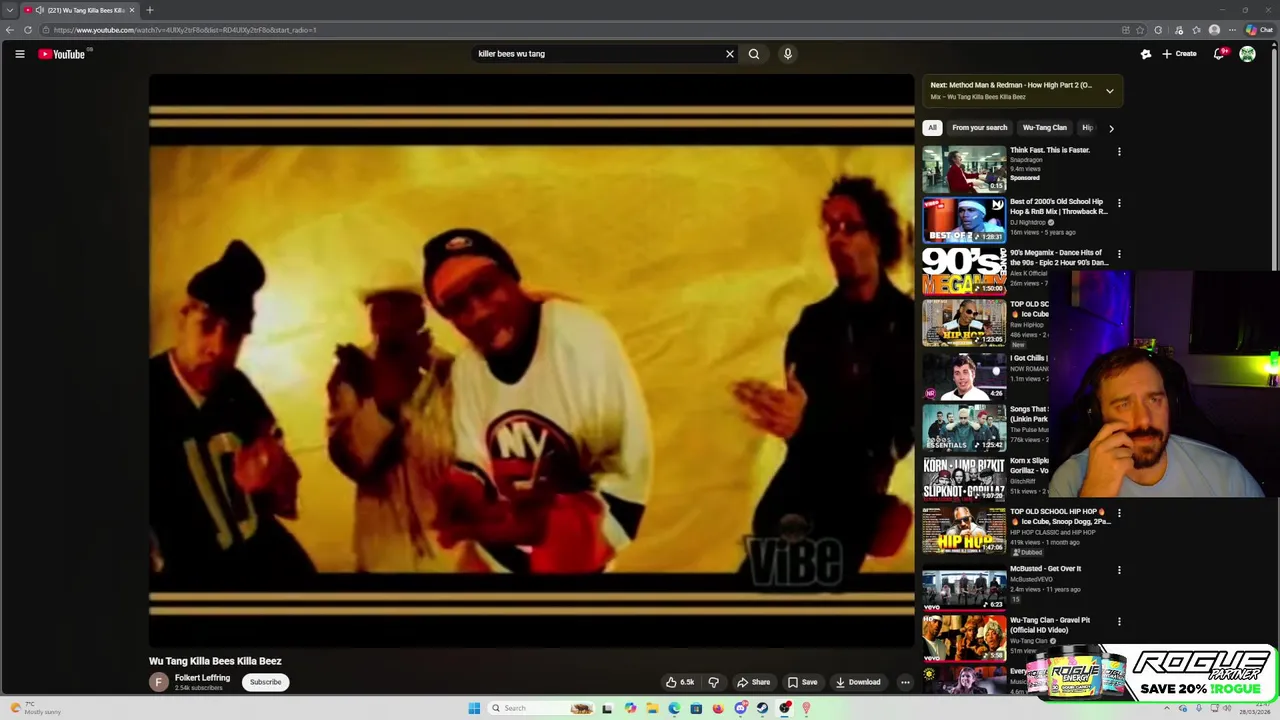Open more actions ellipsis under video
The image size is (1280, 720).
905,682
